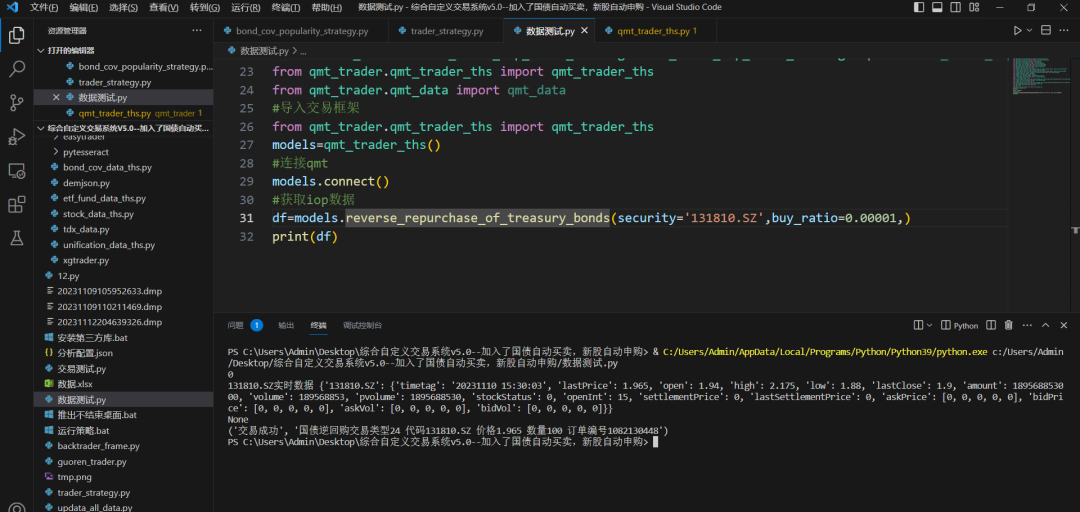Open backtrader_frame.py in file tree

coord(98,447)
